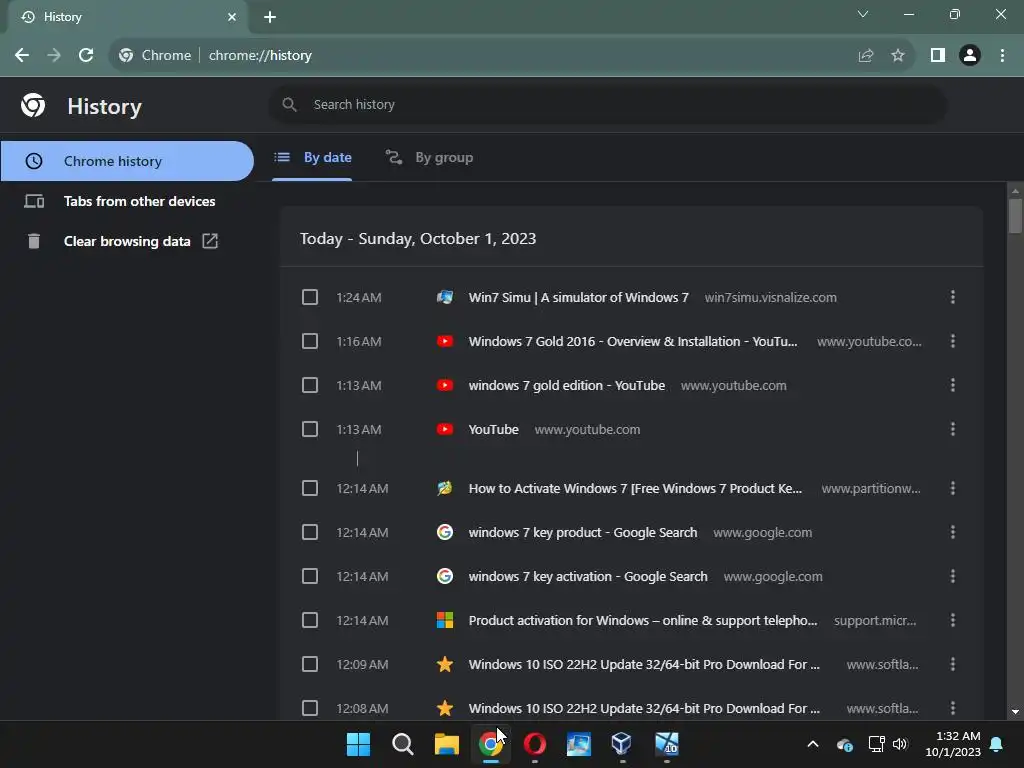Open more actions for How to Activate Windows 7
The width and height of the screenshot is (1024, 768).
(x=953, y=488)
